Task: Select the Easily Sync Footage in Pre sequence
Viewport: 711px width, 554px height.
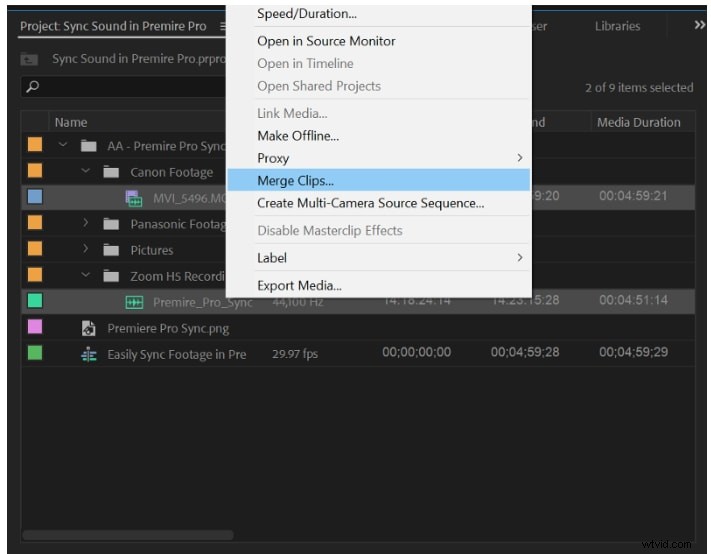Action: (x=177, y=355)
